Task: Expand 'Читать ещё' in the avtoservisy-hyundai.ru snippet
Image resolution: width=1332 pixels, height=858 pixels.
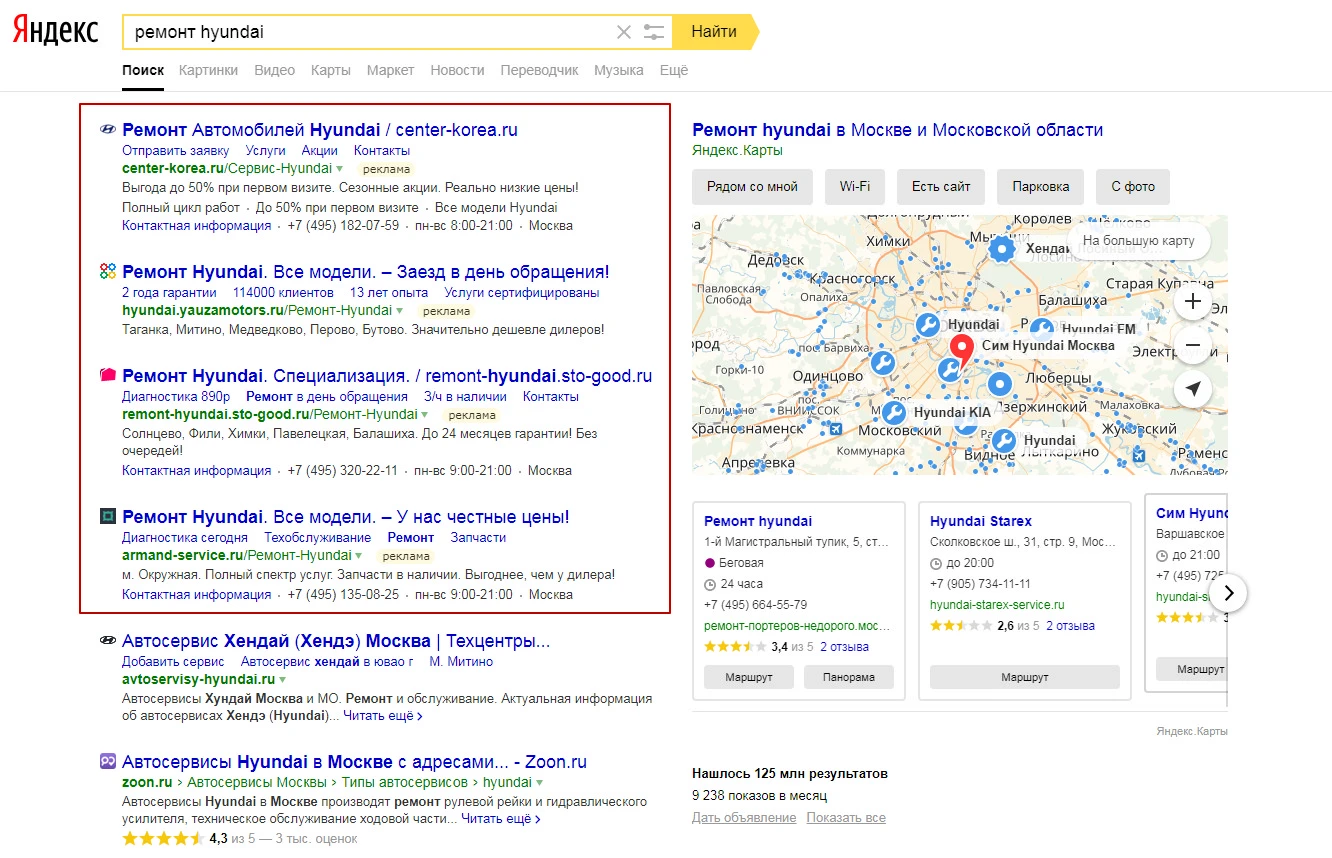Action: 382,716
